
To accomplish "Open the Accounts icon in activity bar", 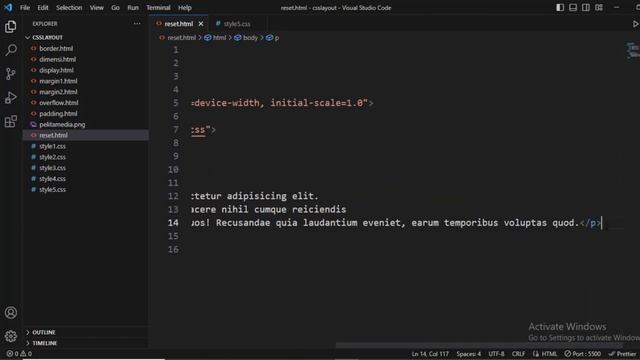I will point(11,313).
